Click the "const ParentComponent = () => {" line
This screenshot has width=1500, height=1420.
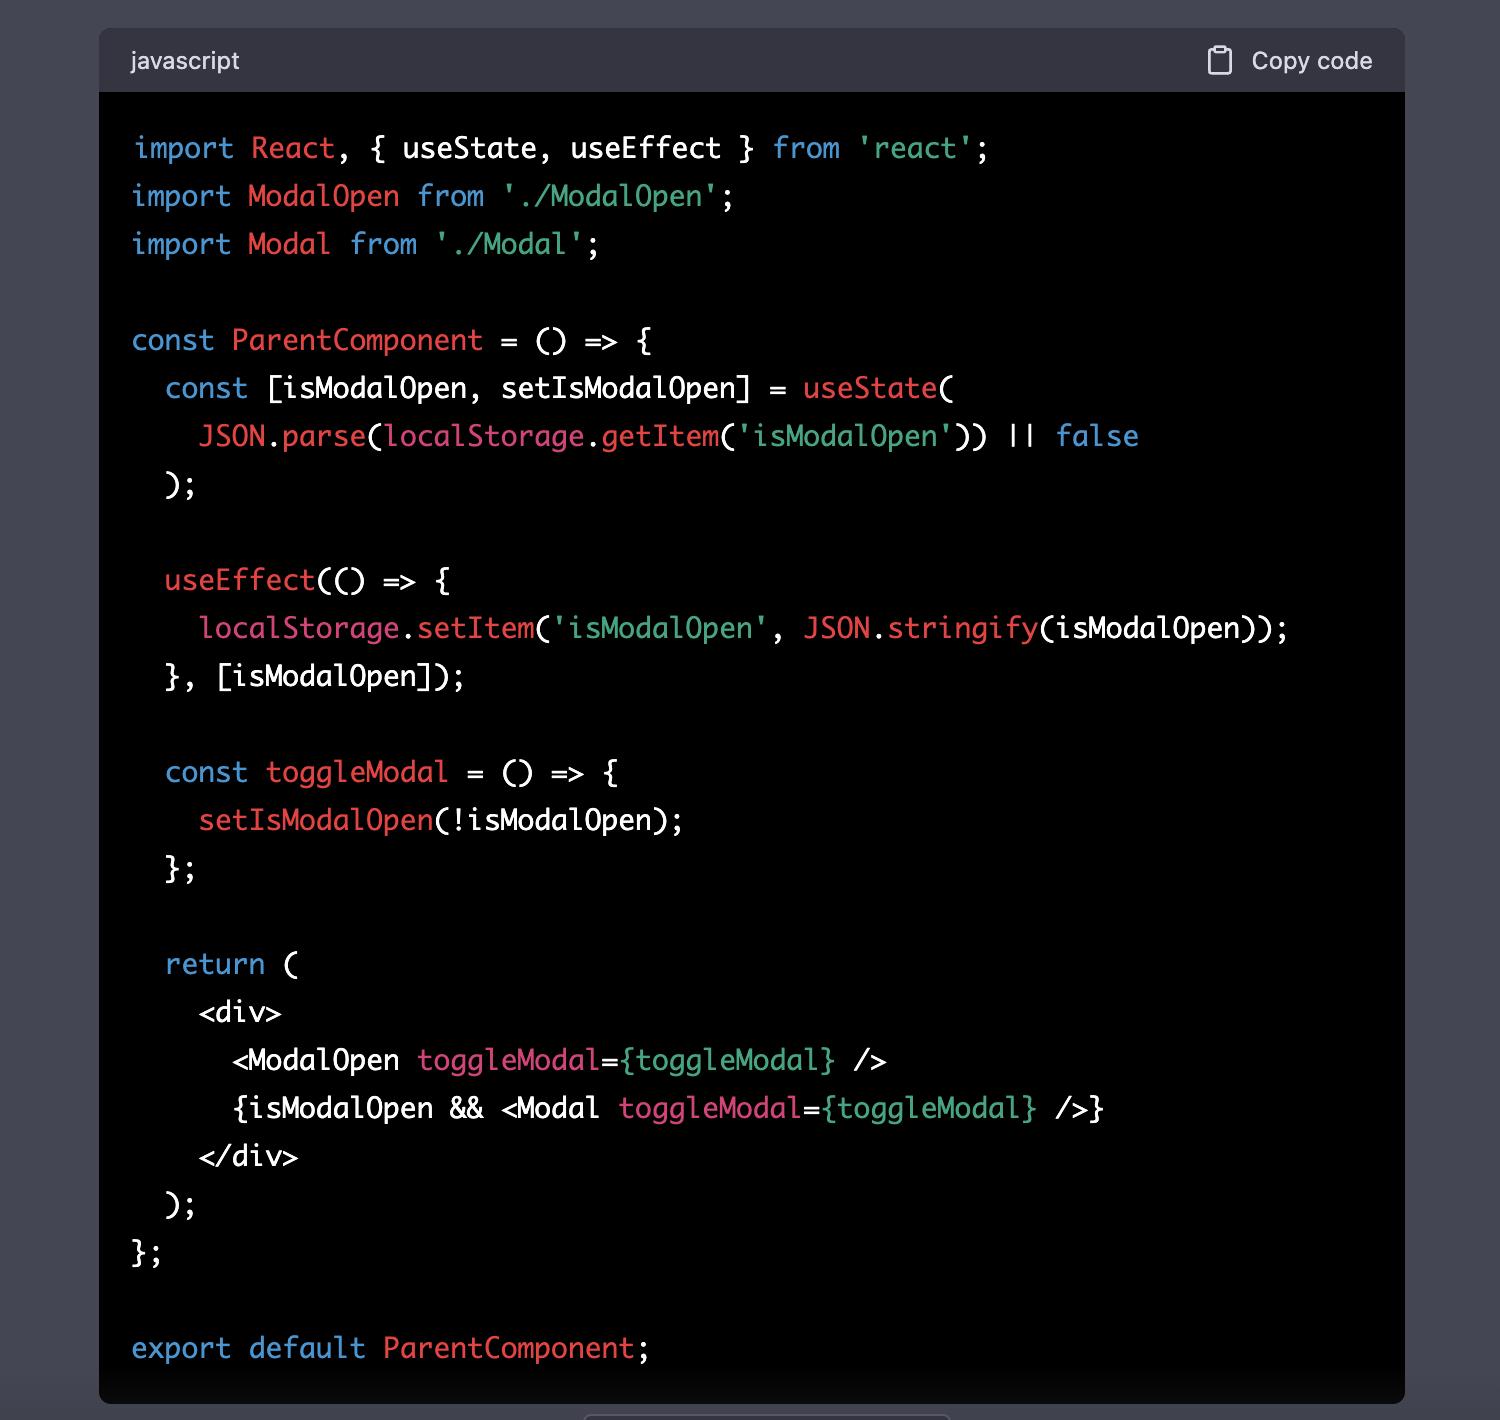tap(392, 341)
